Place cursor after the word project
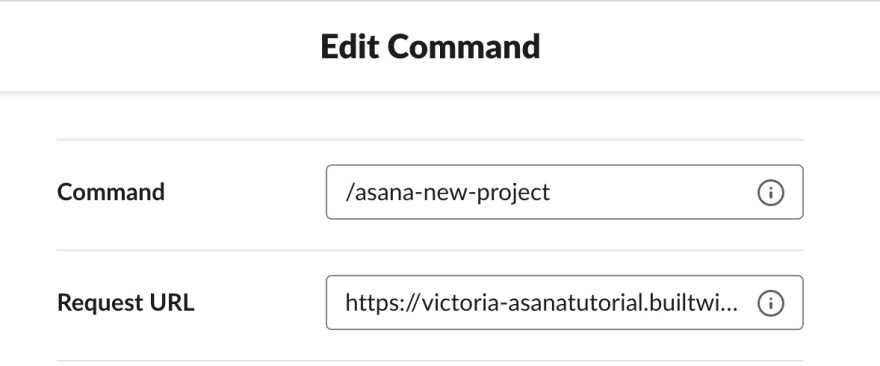The width and height of the screenshot is (880, 366). coord(551,193)
